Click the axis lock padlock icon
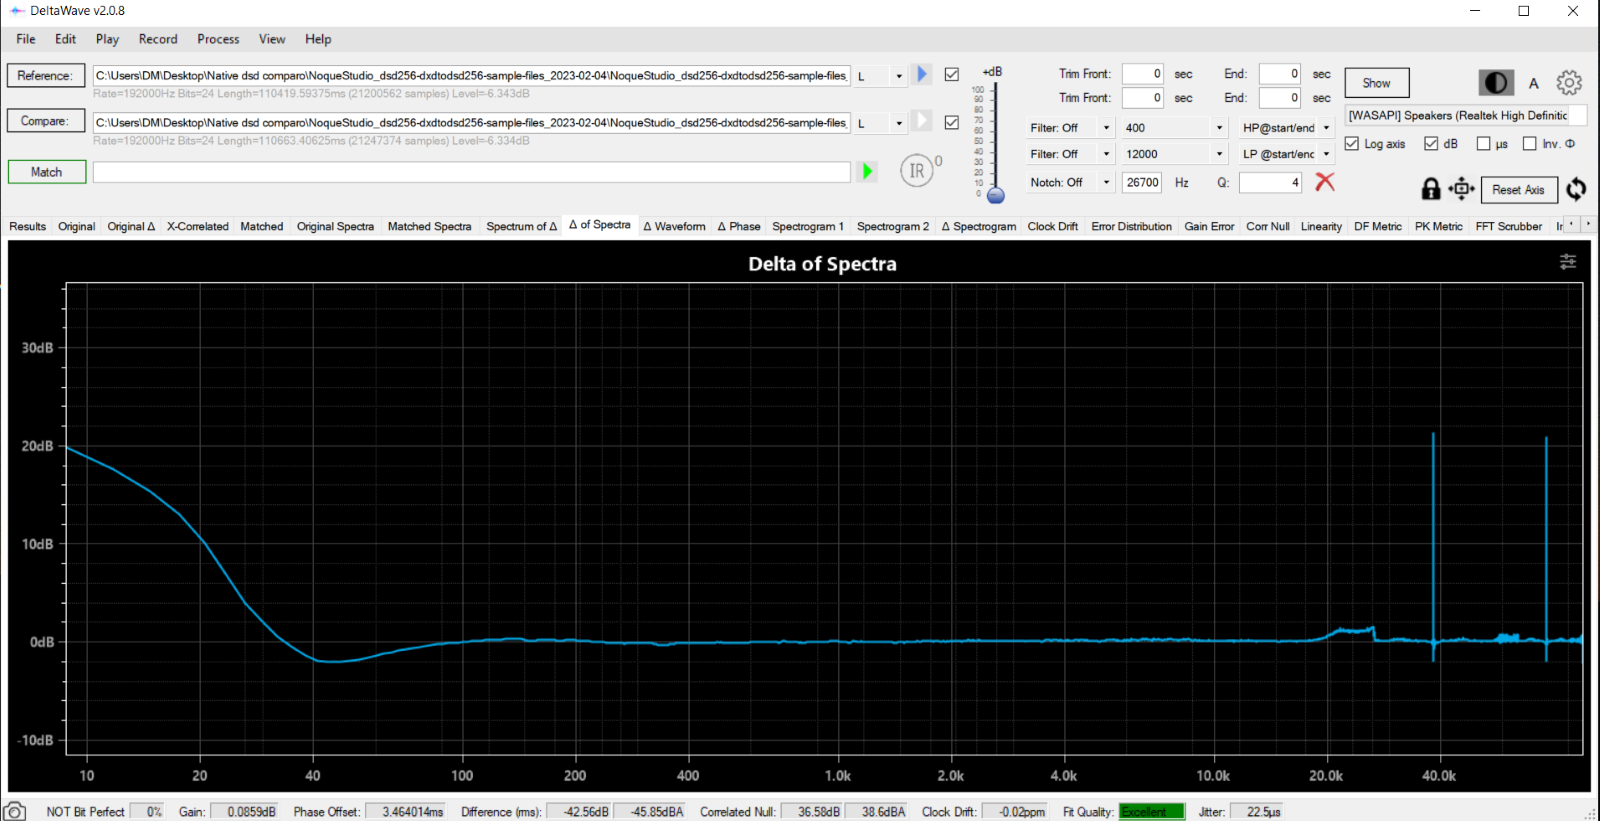The image size is (1600, 821). tap(1431, 189)
